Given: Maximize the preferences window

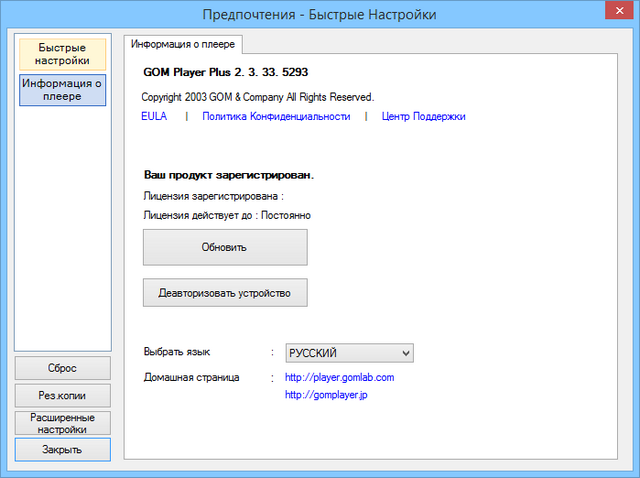Looking at the screenshot, I should 579,12.
